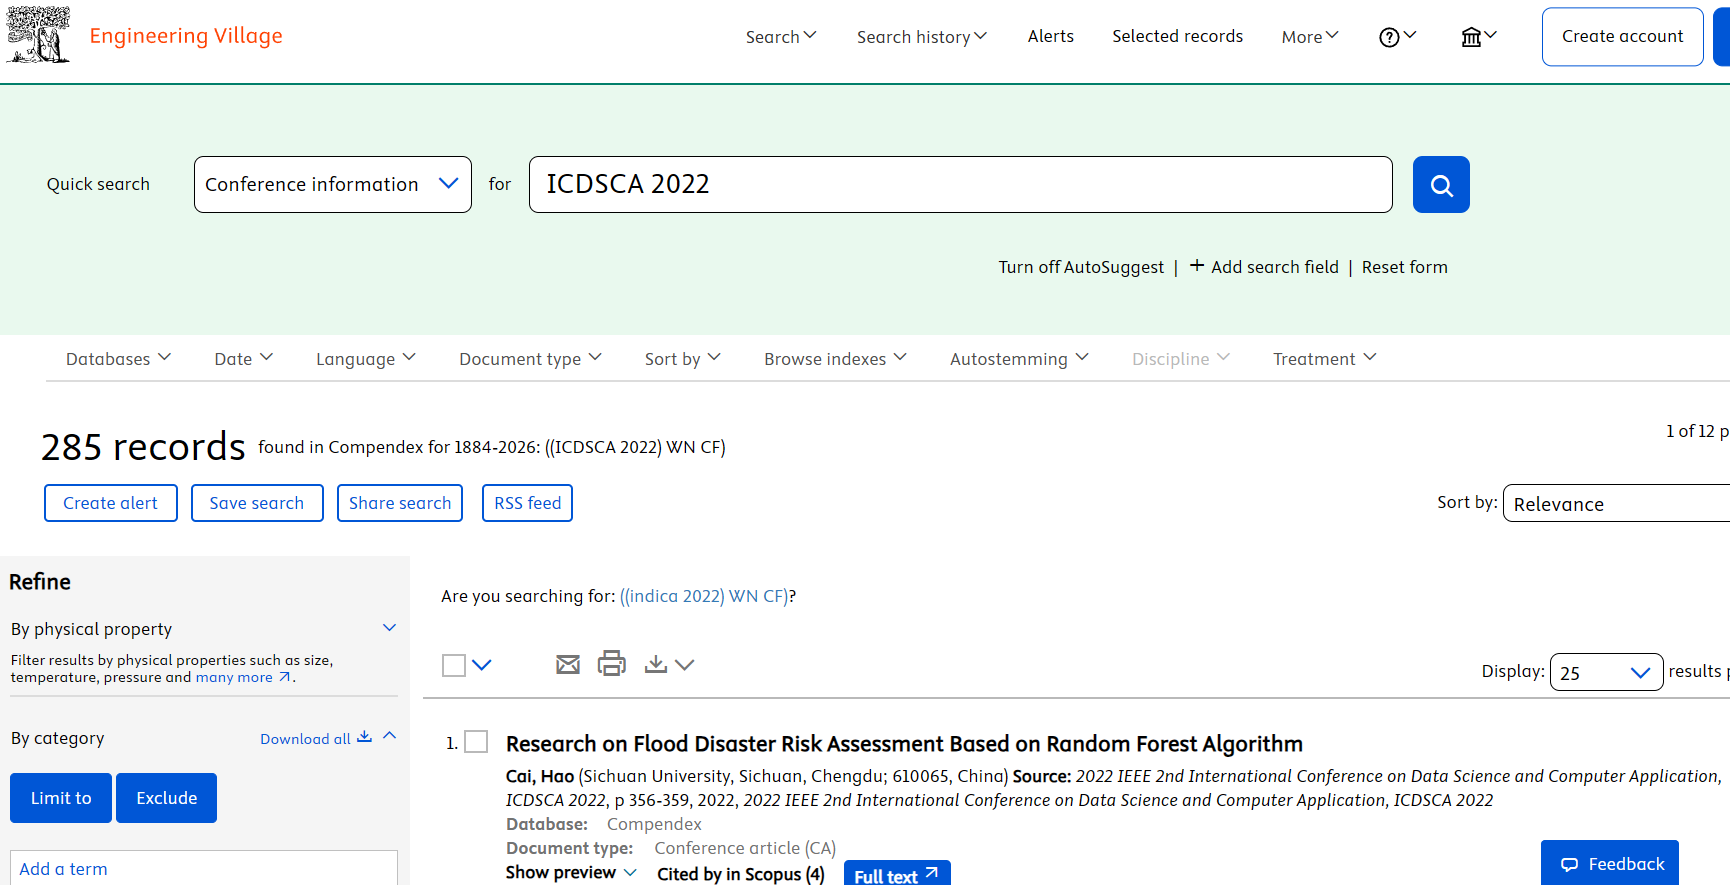Click the Share search button

(x=400, y=503)
